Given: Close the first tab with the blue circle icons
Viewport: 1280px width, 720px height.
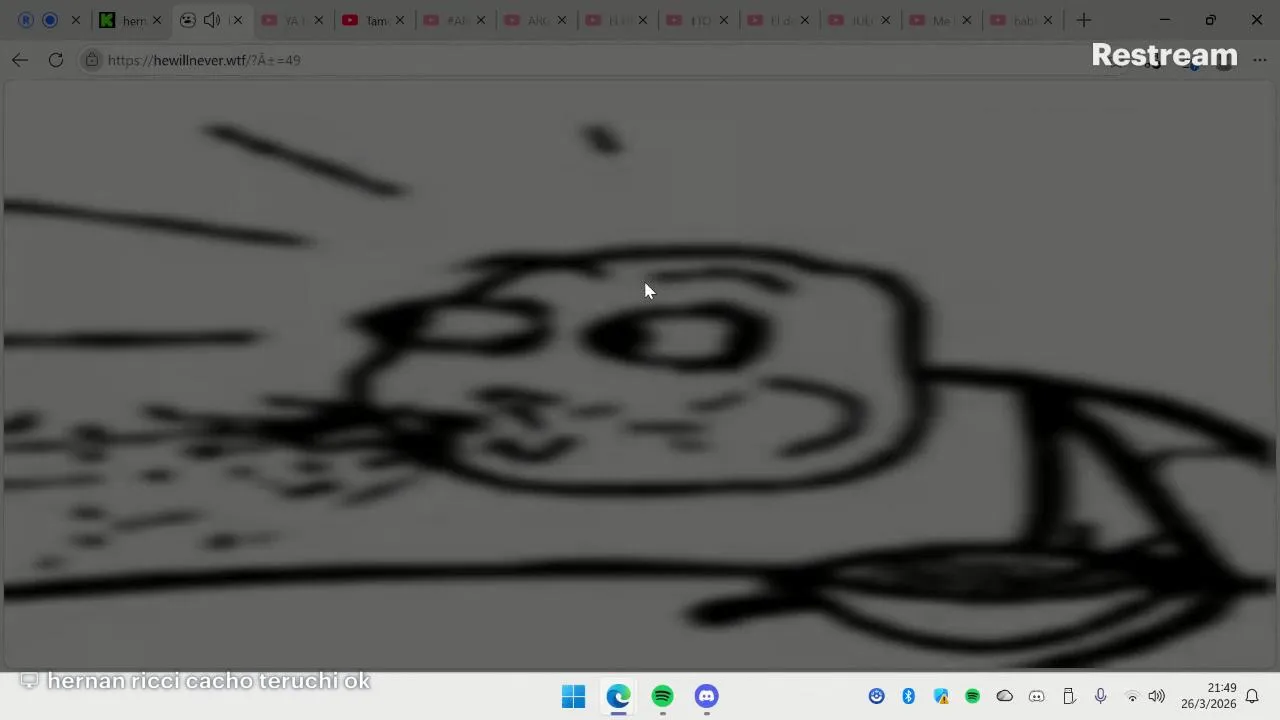Looking at the screenshot, I should (x=75, y=20).
